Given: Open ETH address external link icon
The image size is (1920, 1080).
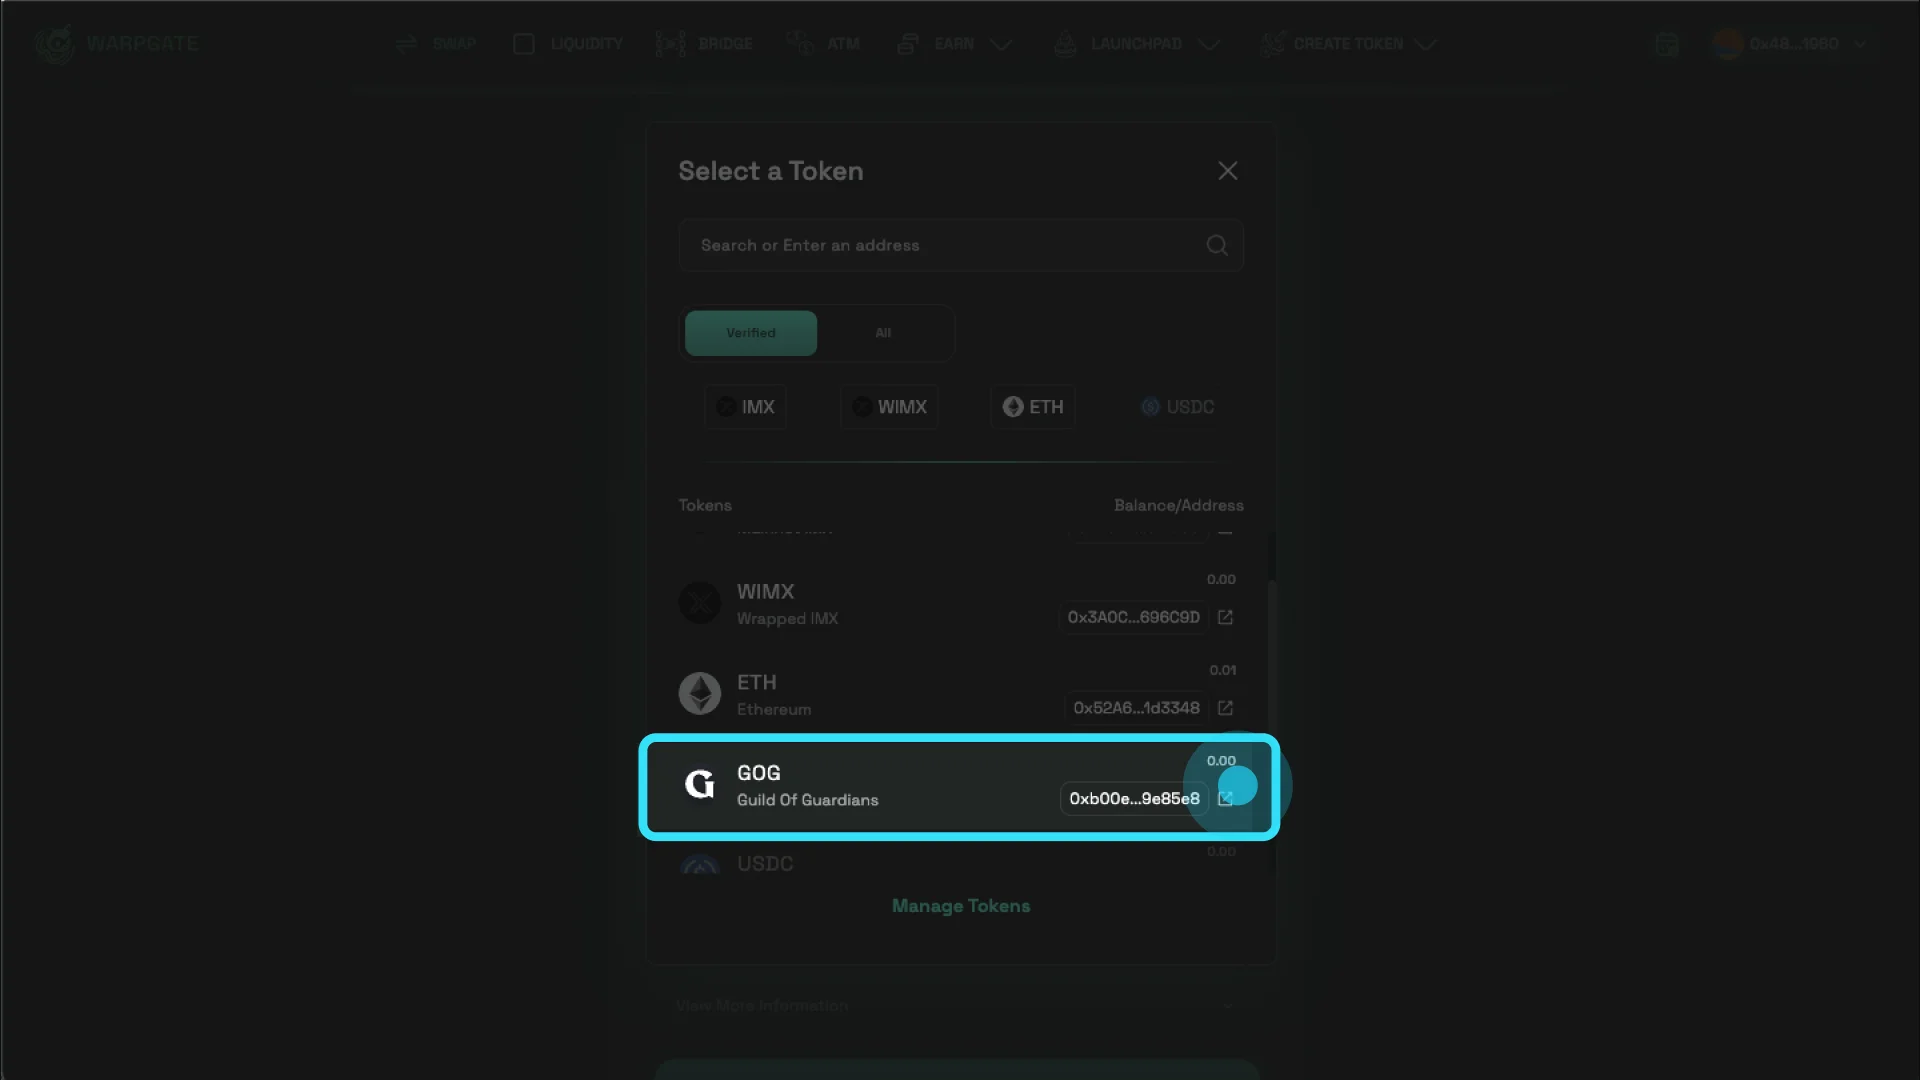Looking at the screenshot, I should (x=1225, y=708).
